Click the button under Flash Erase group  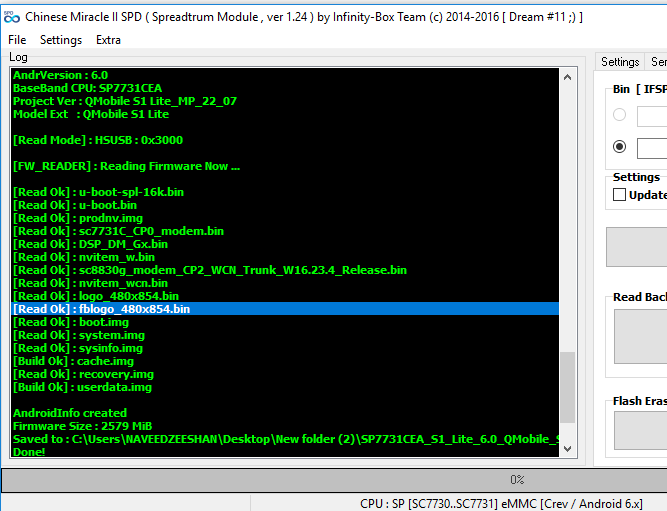pyautogui.click(x=640, y=431)
